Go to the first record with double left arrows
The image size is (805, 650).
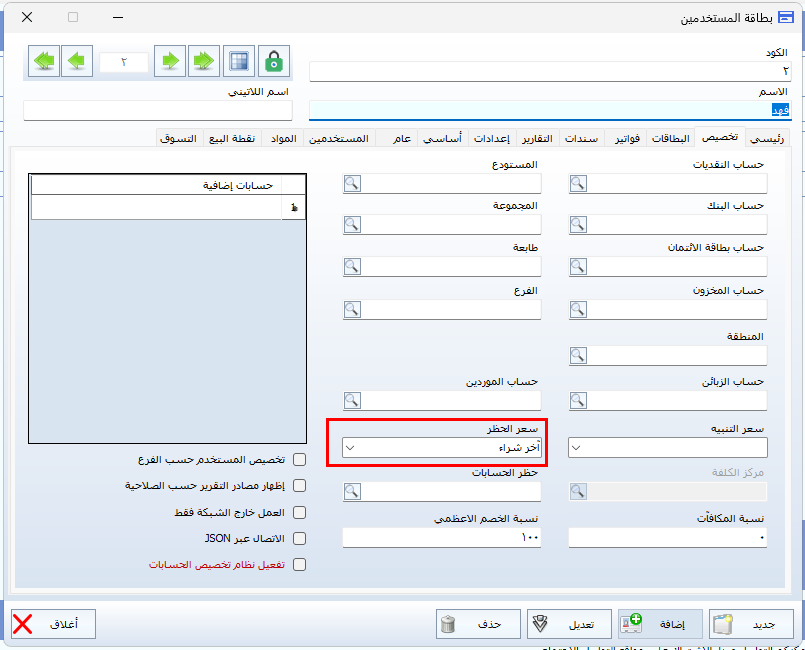pos(43,61)
